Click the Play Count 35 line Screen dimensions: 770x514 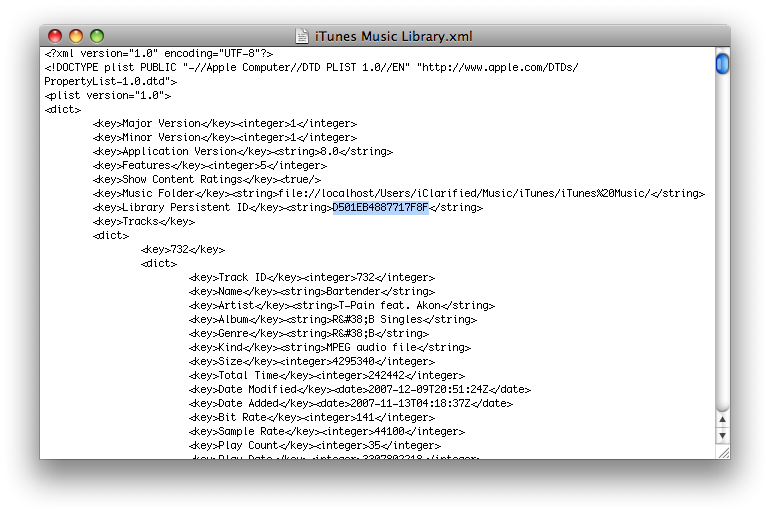[x=315, y=445]
